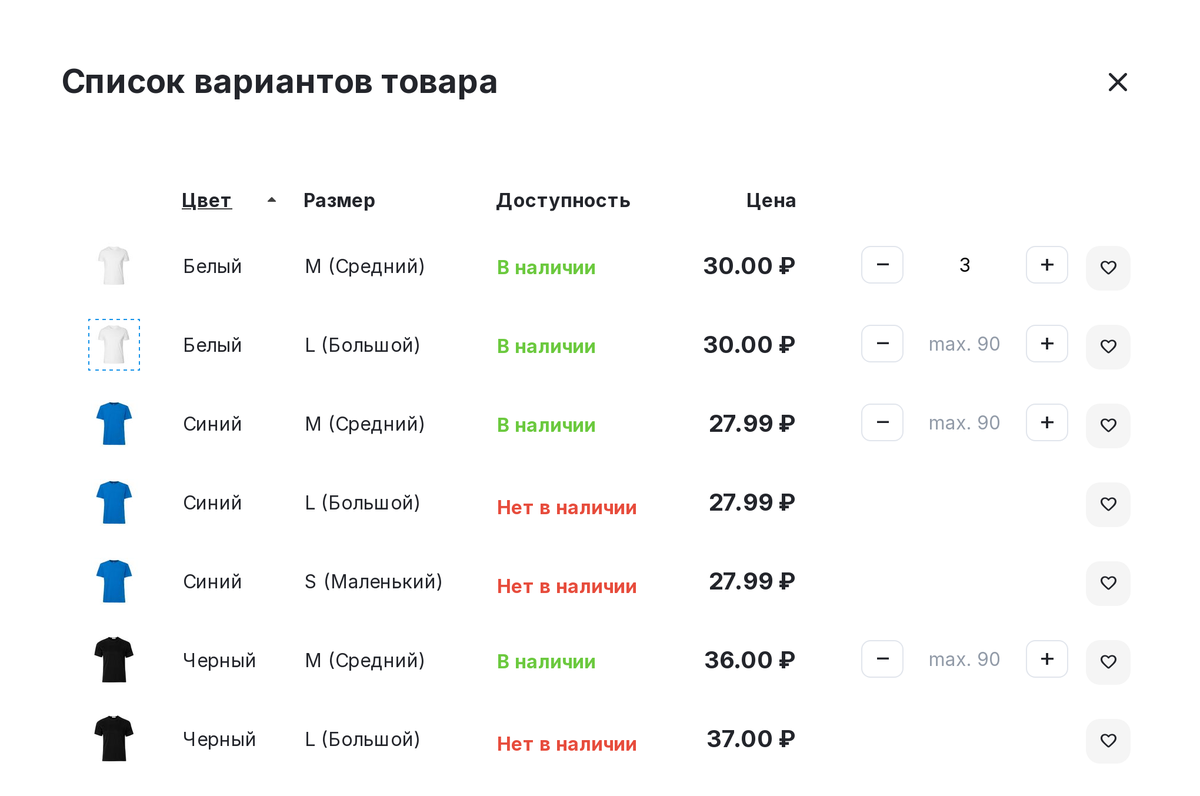Focus the quantity field for Черный M (Средний)
This screenshot has height=796, width=1200.
(x=965, y=659)
